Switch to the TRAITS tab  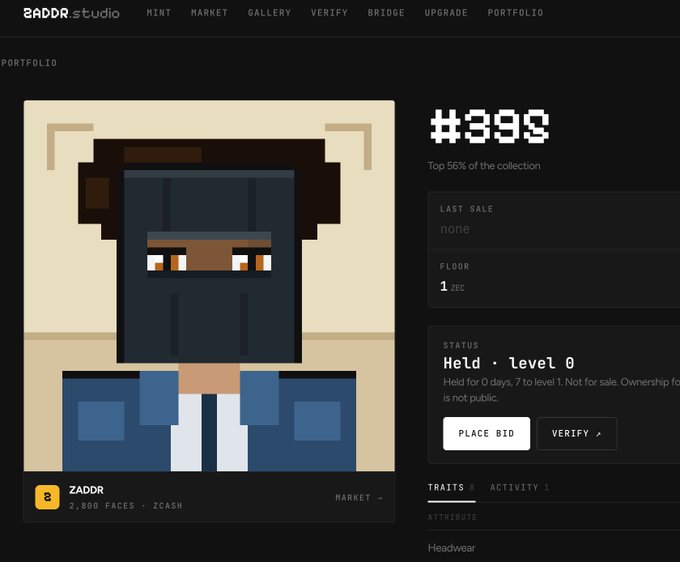click(451, 488)
